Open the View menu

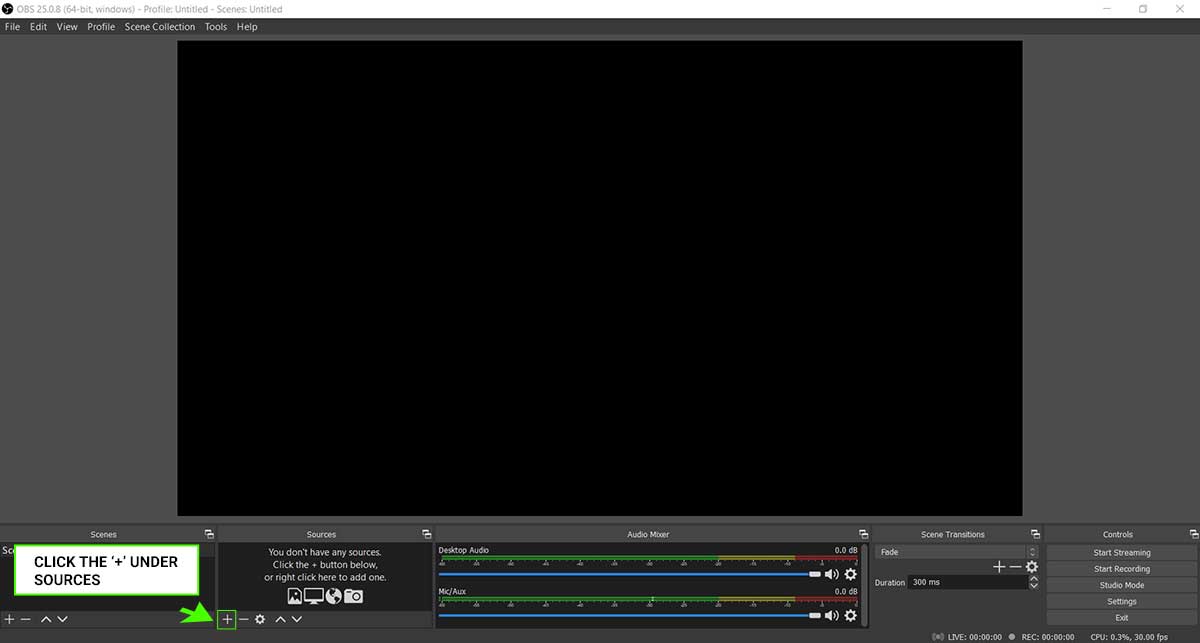click(67, 27)
